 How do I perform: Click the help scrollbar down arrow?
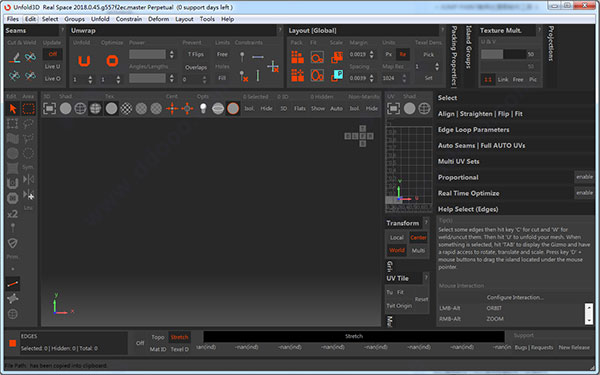[x=589, y=320]
